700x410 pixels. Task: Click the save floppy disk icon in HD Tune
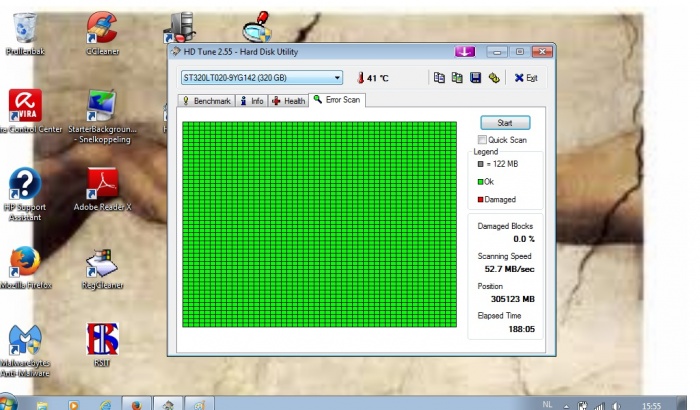(475, 78)
